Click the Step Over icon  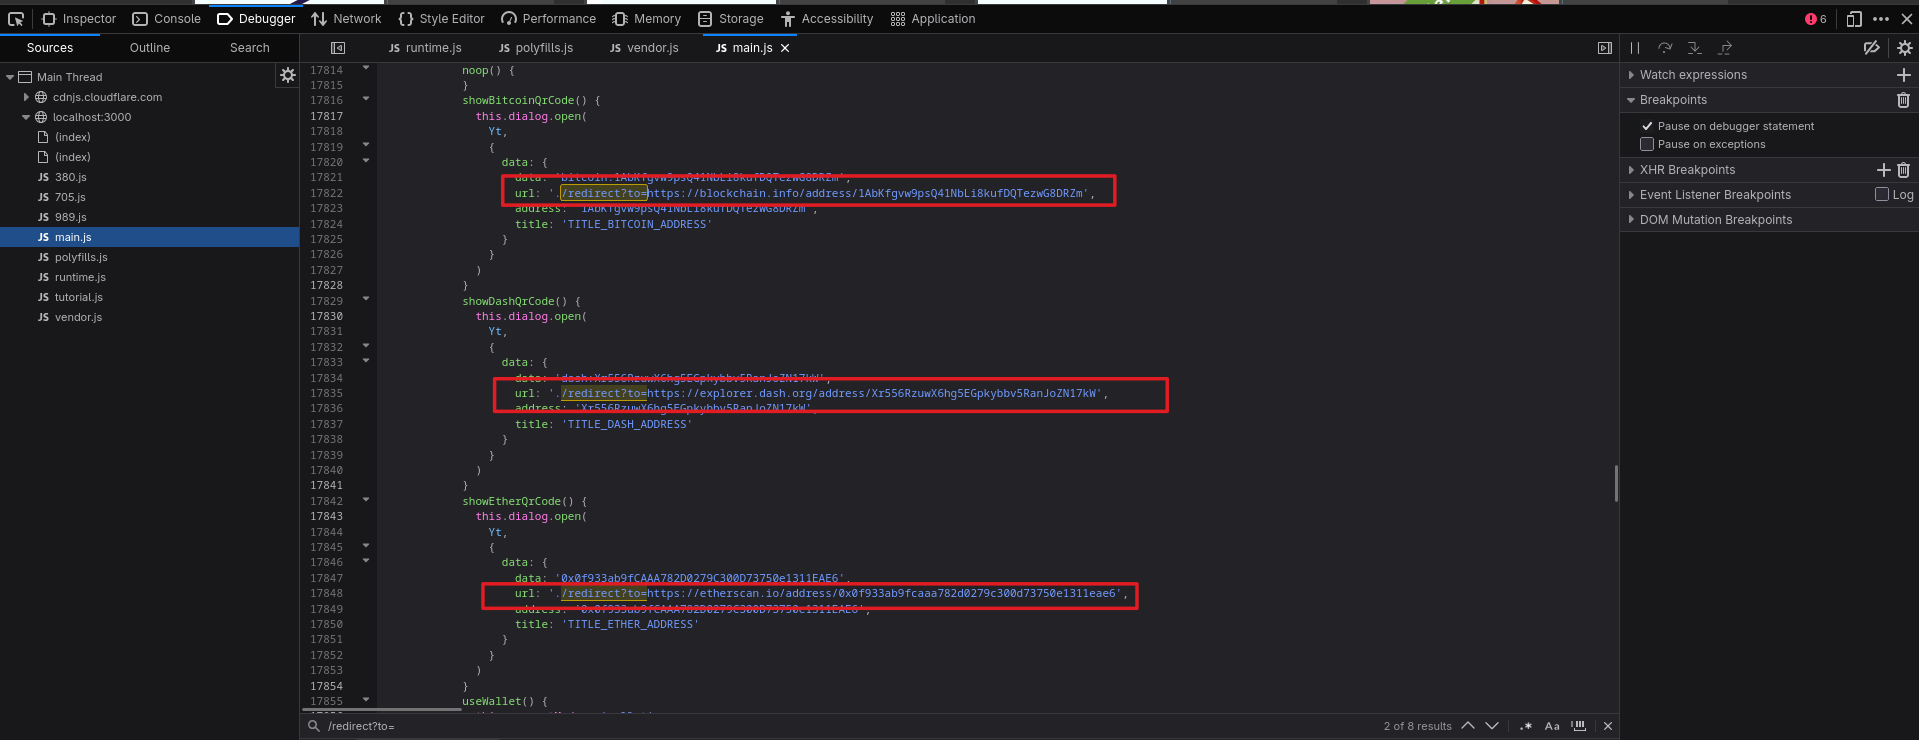pyautogui.click(x=1665, y=48)
